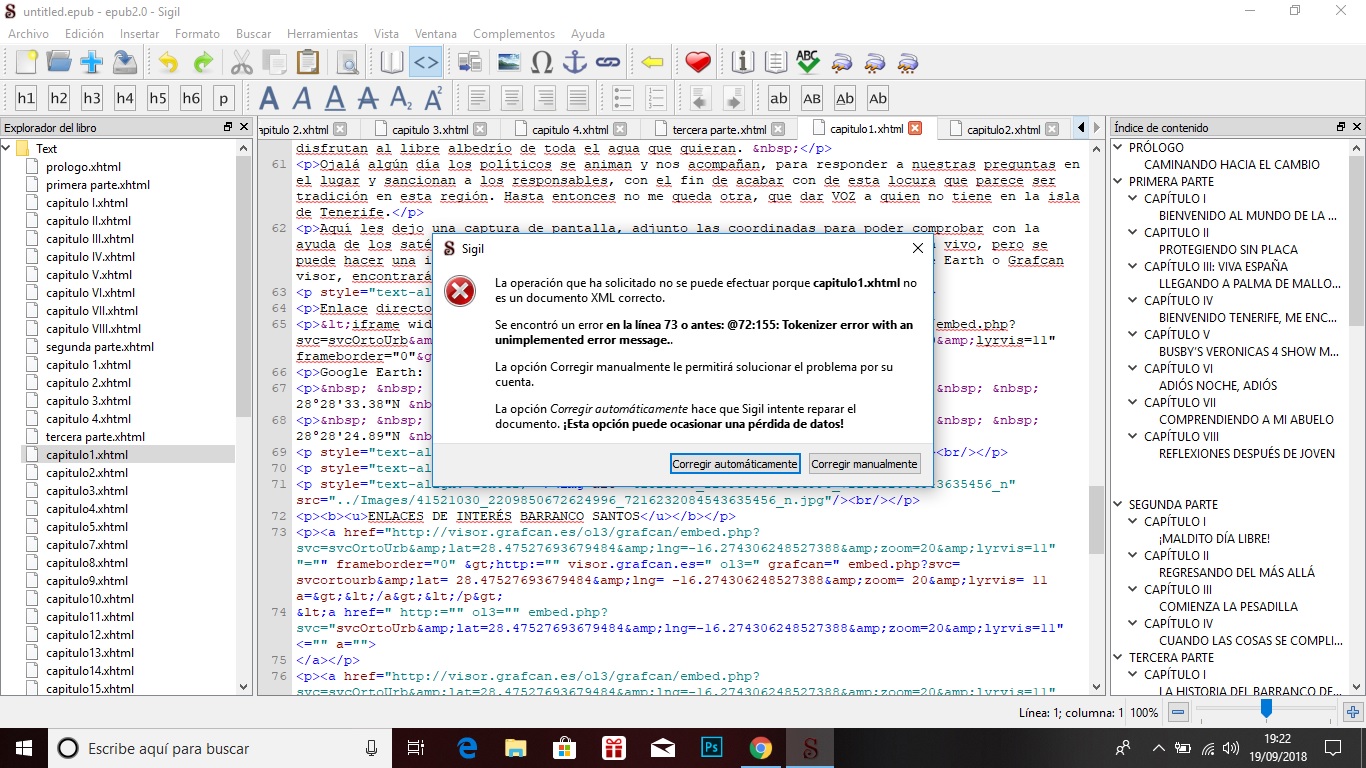Insert an image file using the picture icon

(x=508, y=62)
